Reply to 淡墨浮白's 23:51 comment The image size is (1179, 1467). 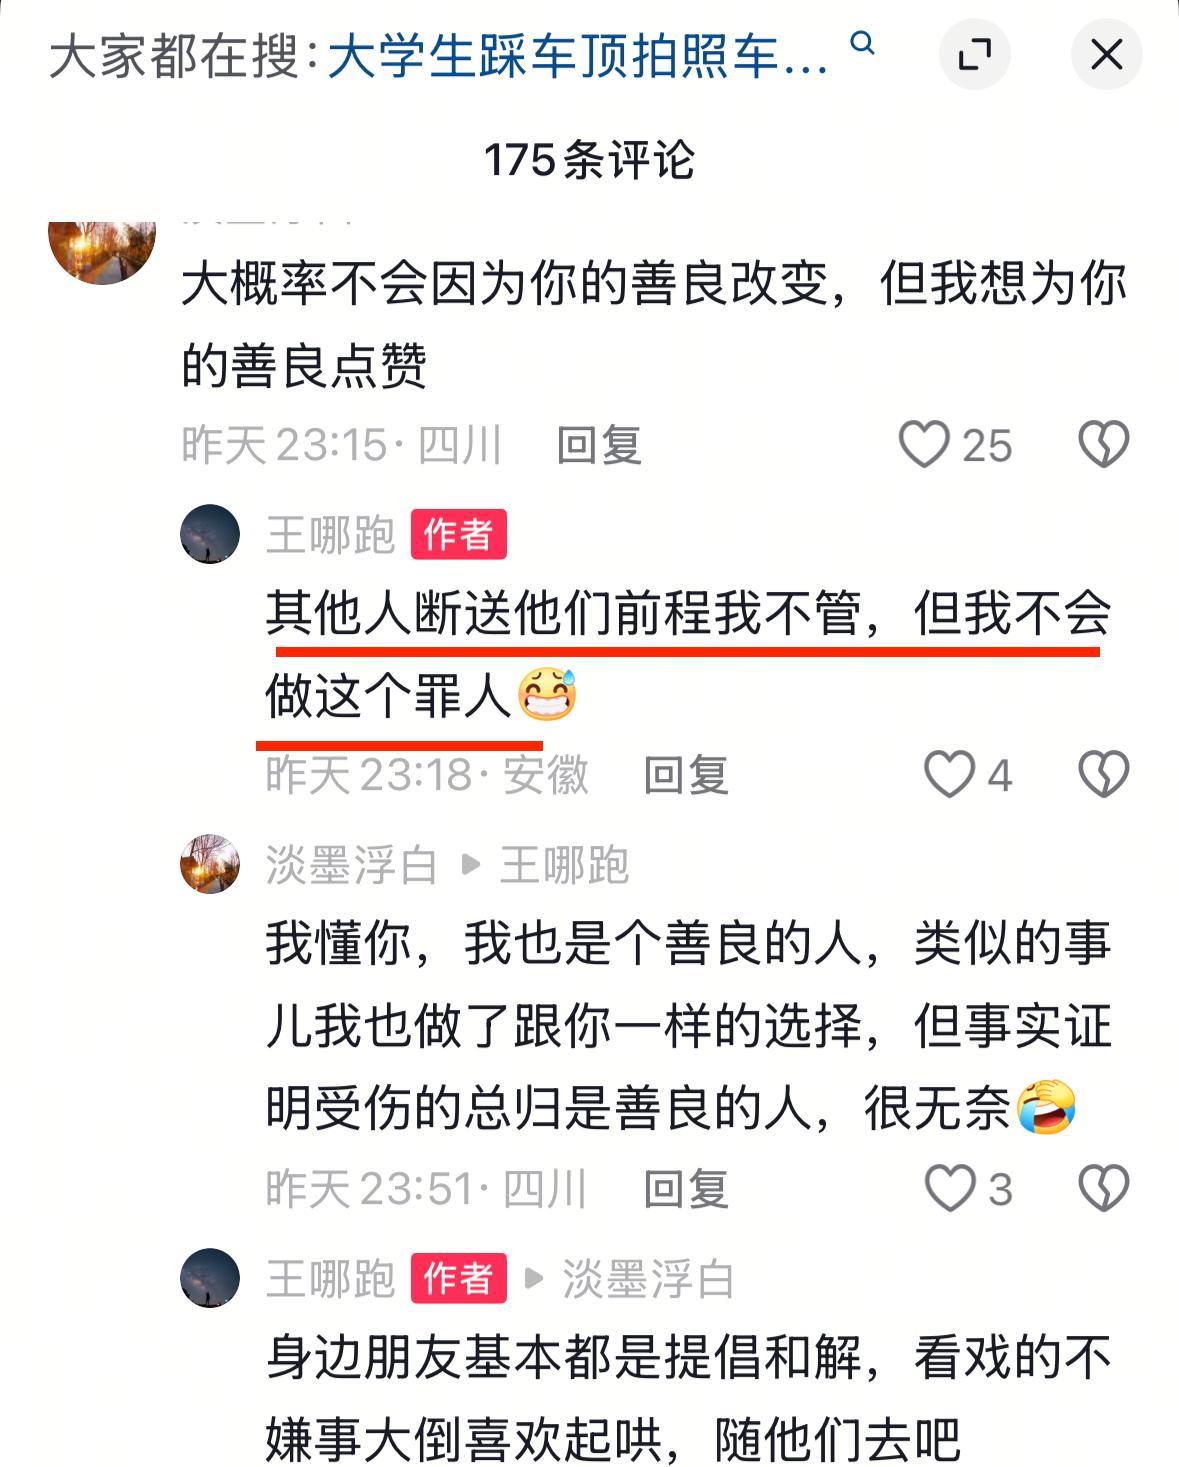point(686,1189)
